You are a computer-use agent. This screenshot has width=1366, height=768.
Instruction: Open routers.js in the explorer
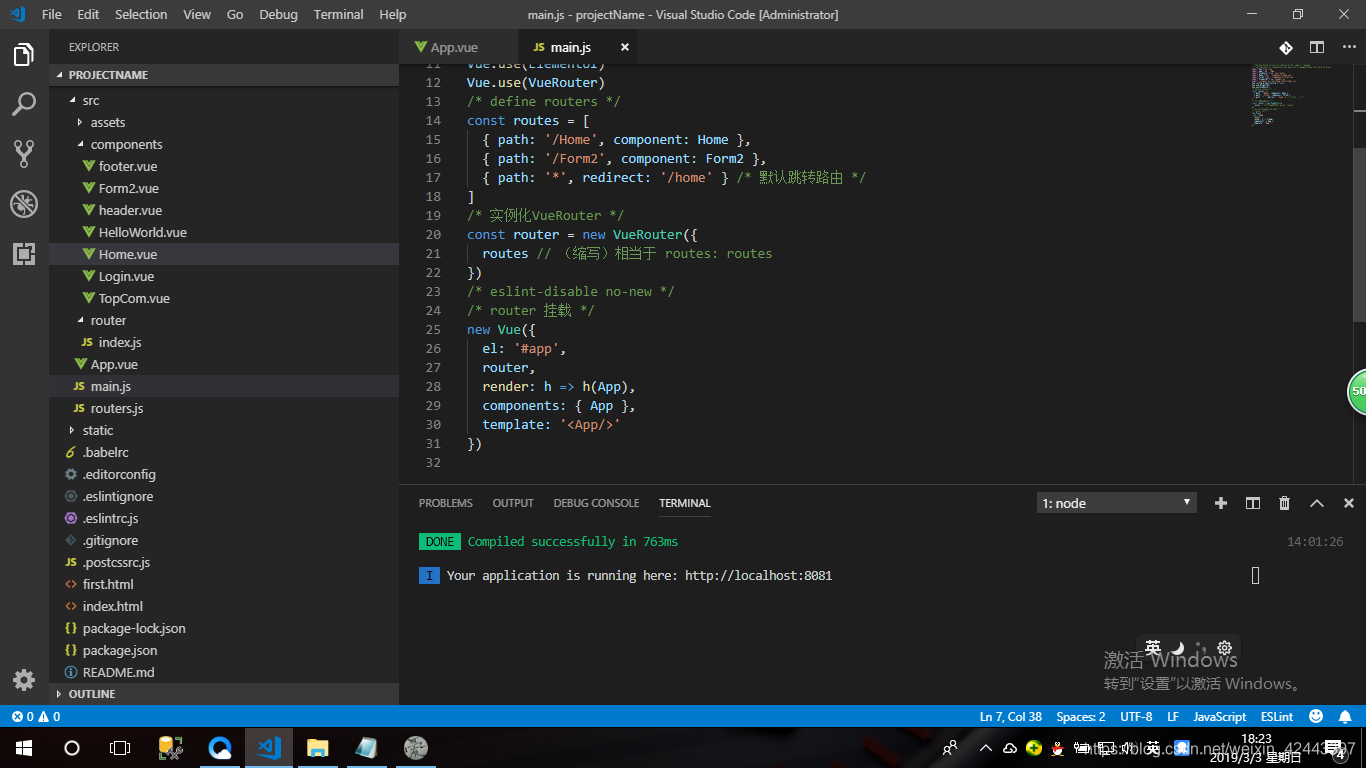pyautogui.click(x=224, y=408)
